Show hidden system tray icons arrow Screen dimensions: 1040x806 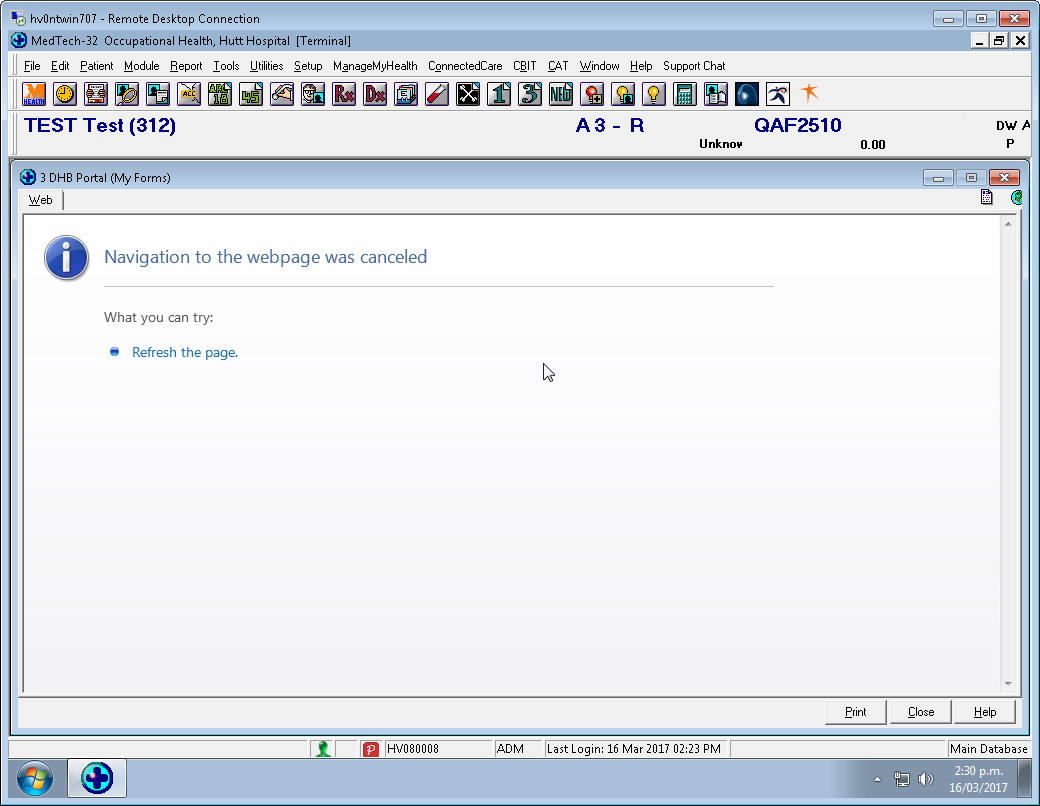point(878,779)
